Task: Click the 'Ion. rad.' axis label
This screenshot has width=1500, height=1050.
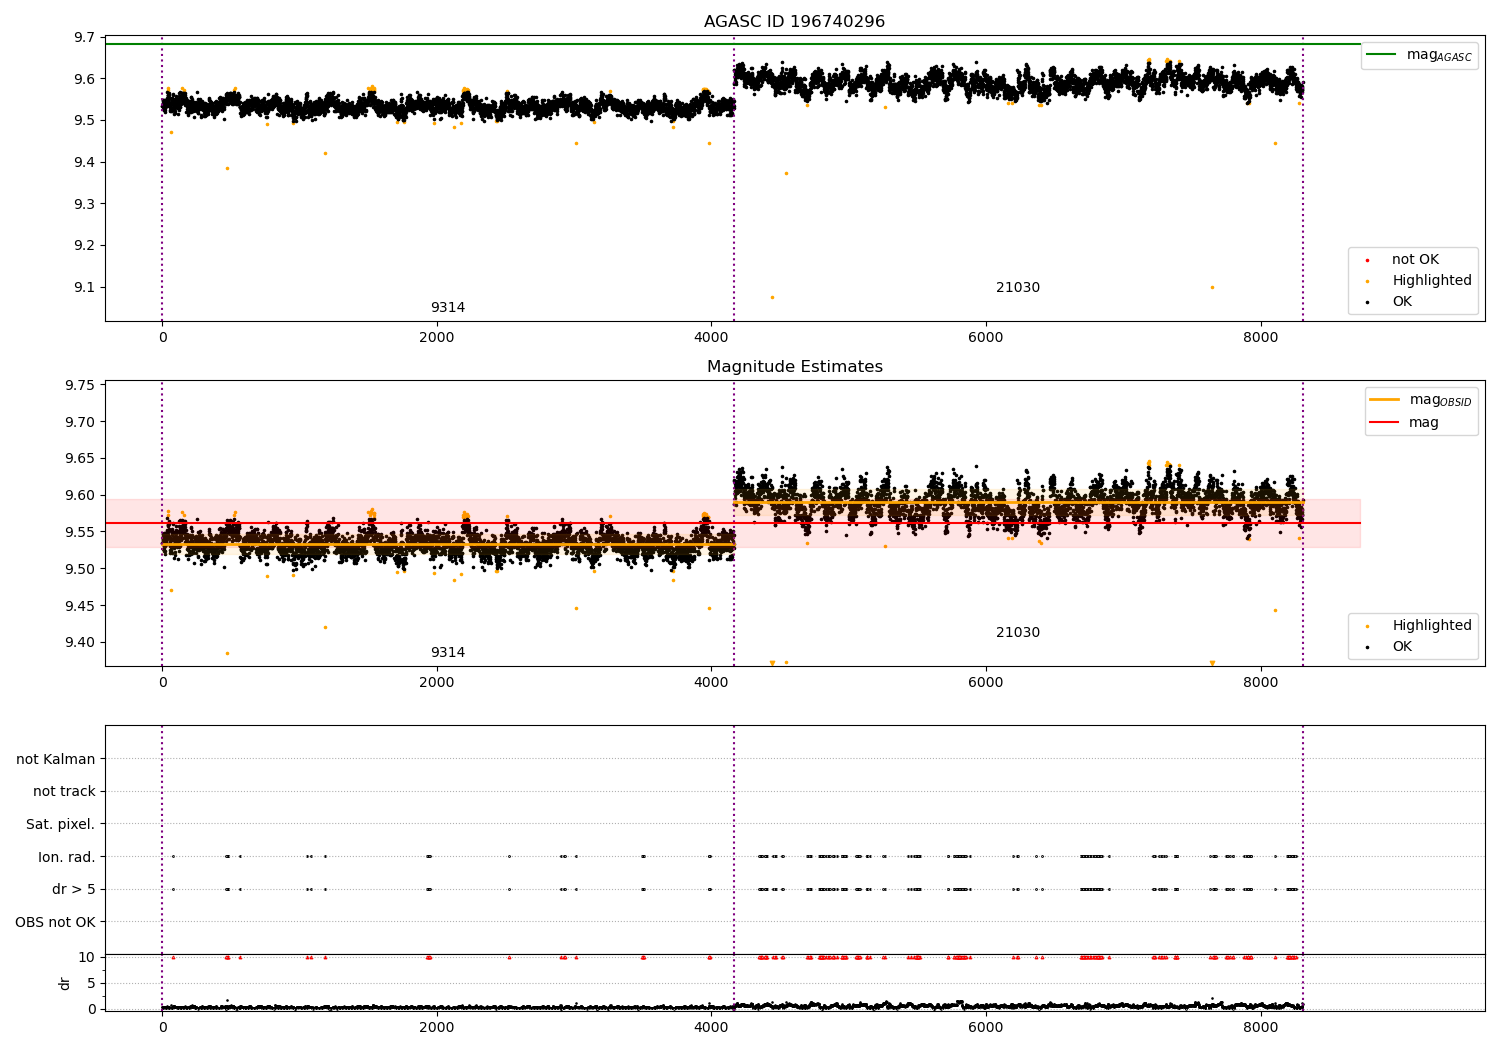Action: click(67, 857)
